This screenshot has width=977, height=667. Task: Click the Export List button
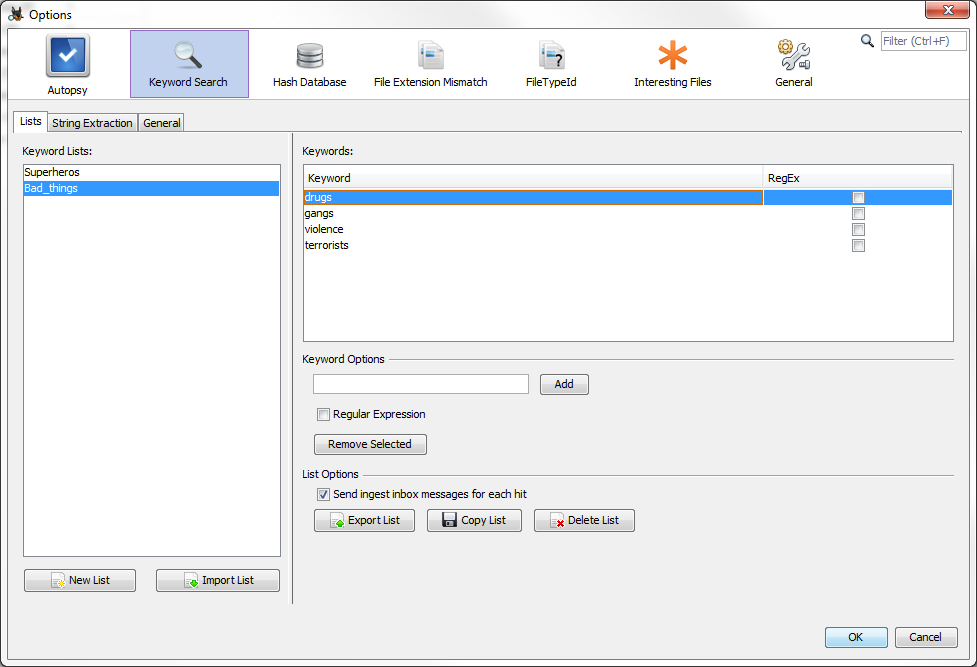click(x=365, y=521)
